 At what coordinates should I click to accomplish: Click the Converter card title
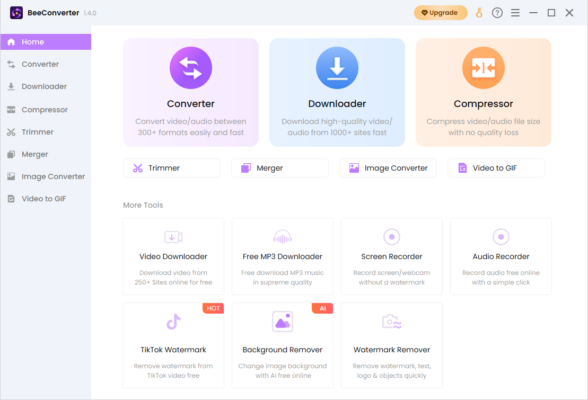pyautogui.click(x=191, y=104)
